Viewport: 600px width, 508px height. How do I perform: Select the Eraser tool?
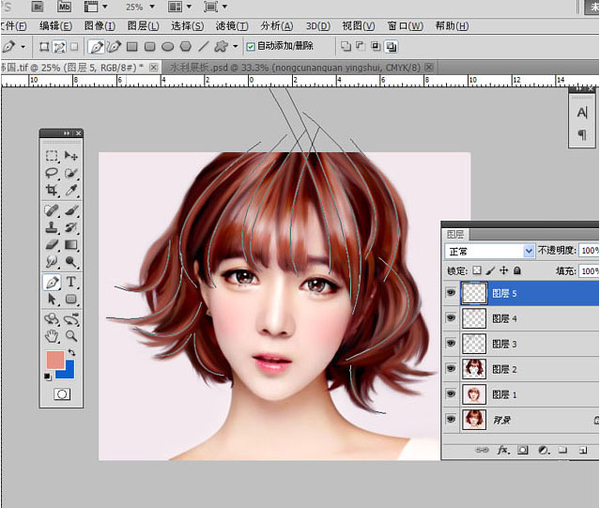click(x=52, y=245)
